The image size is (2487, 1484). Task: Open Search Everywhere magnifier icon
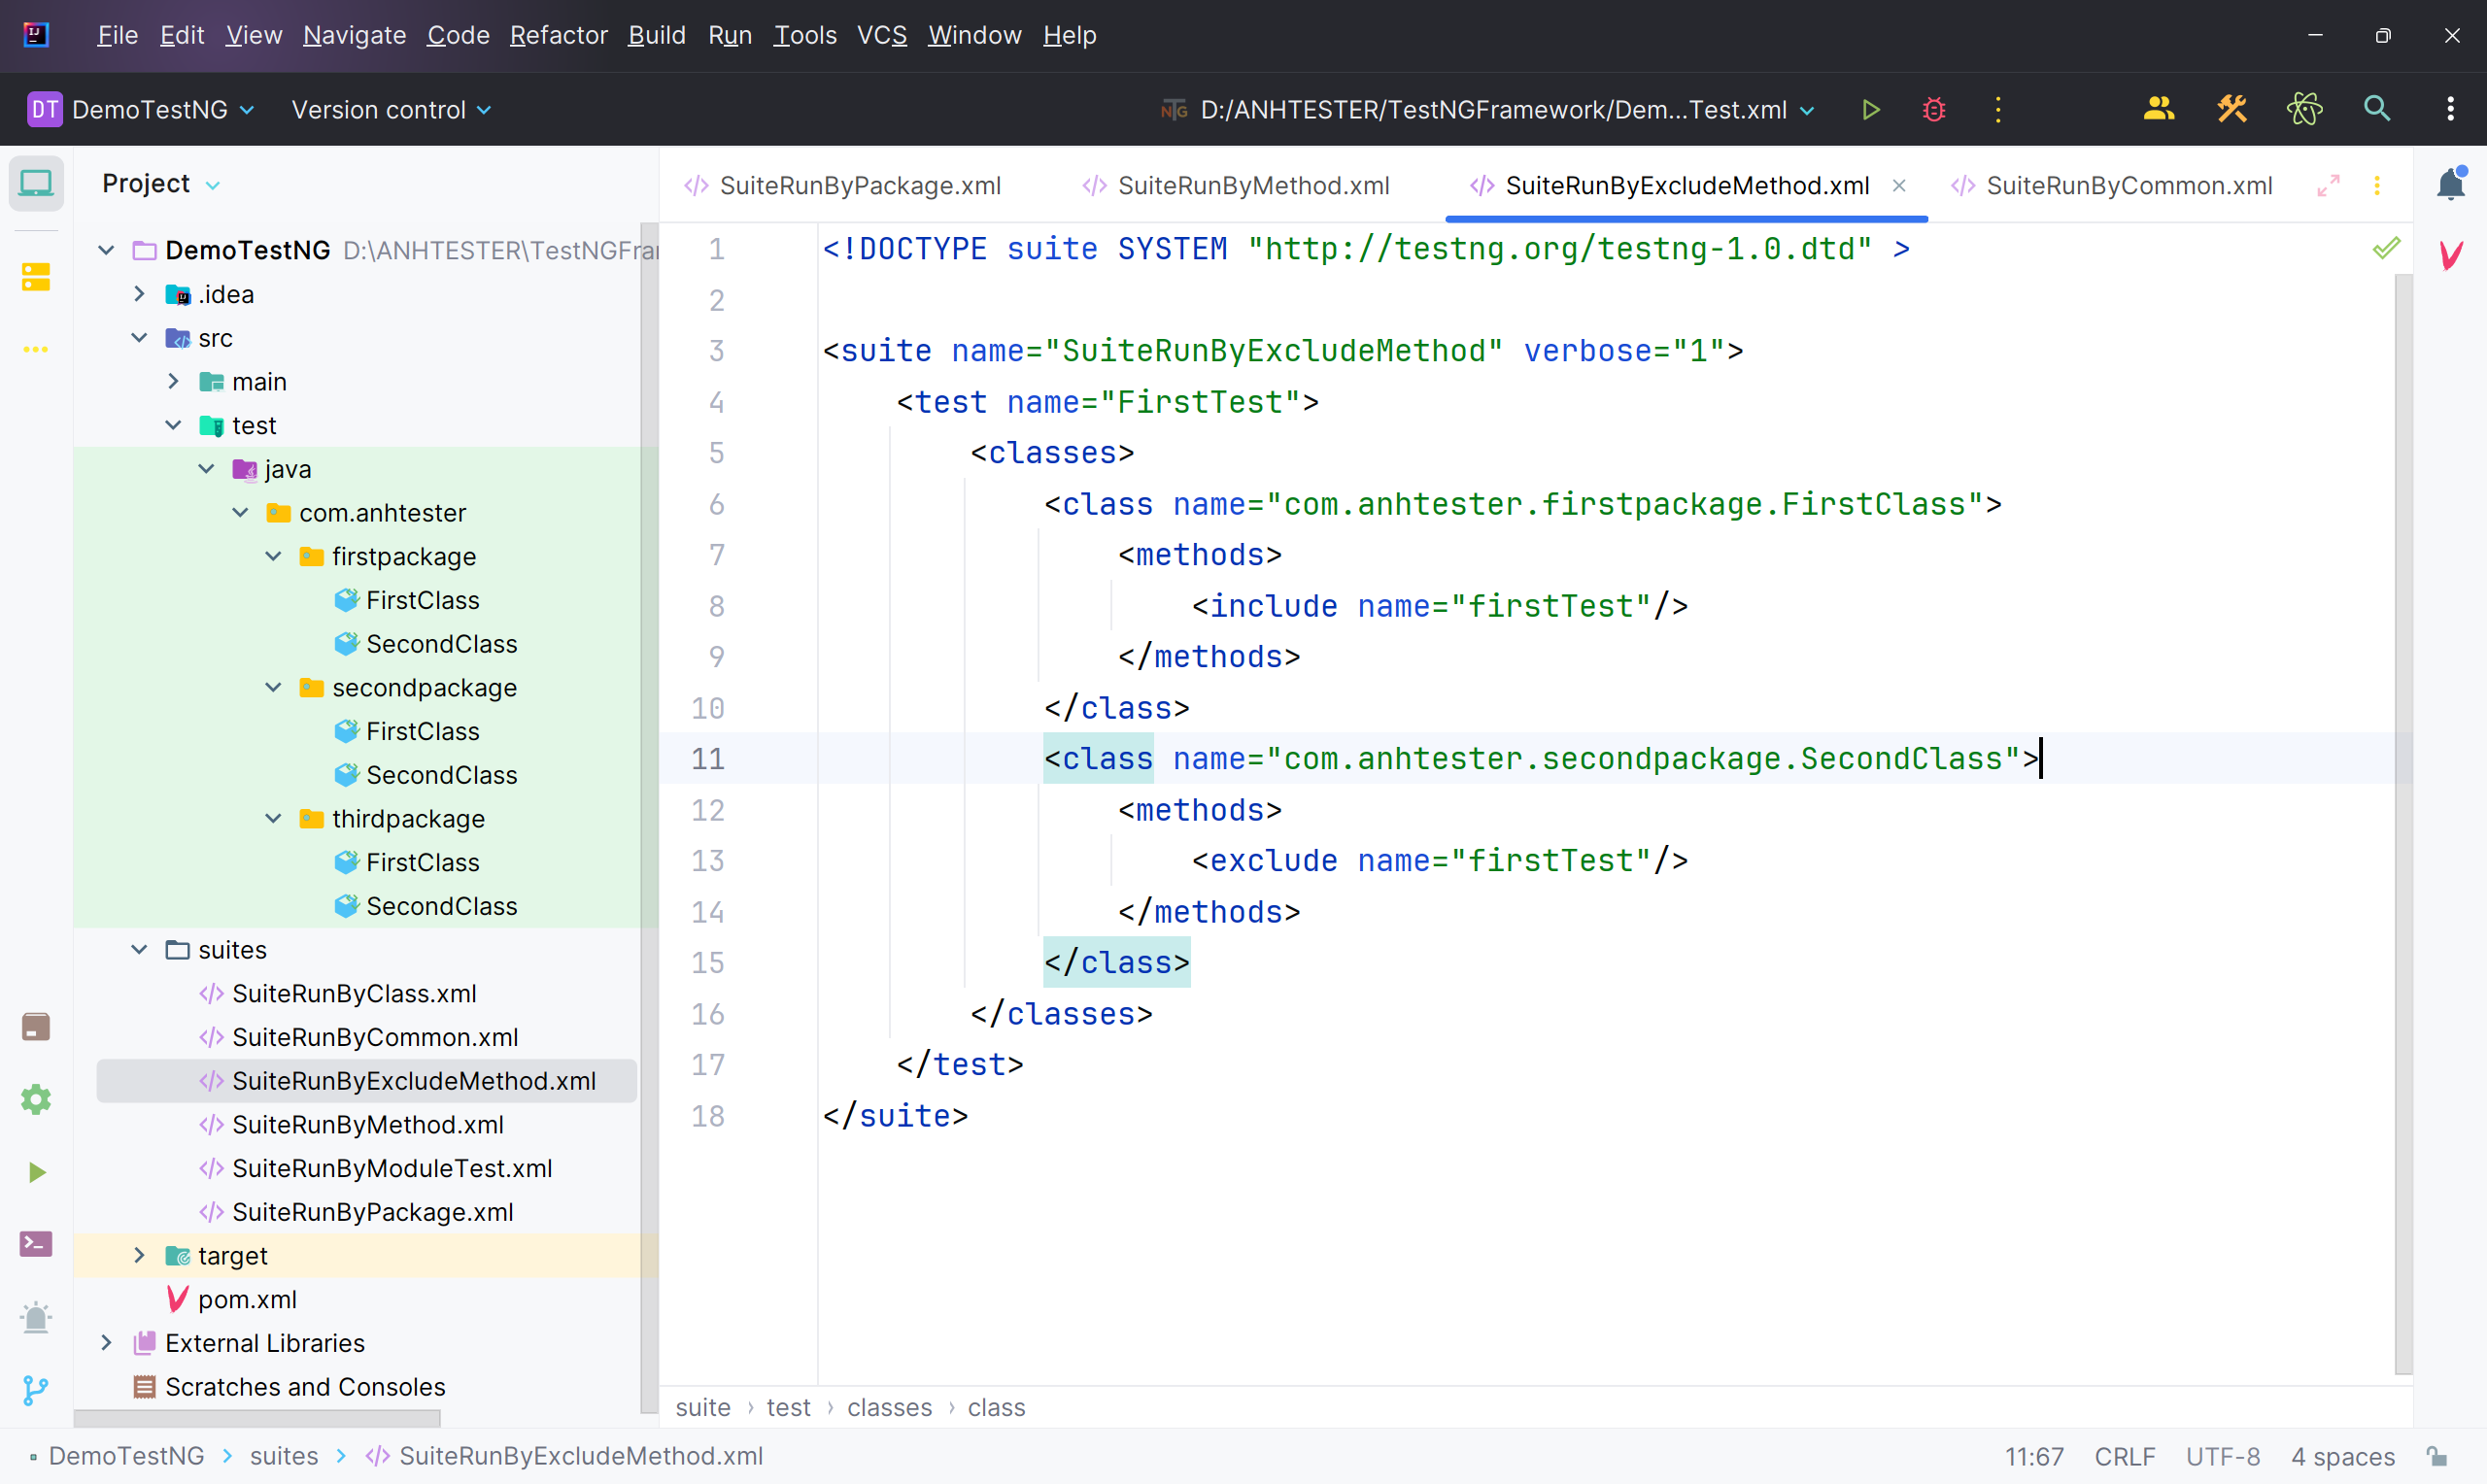tap(2377, 109)
